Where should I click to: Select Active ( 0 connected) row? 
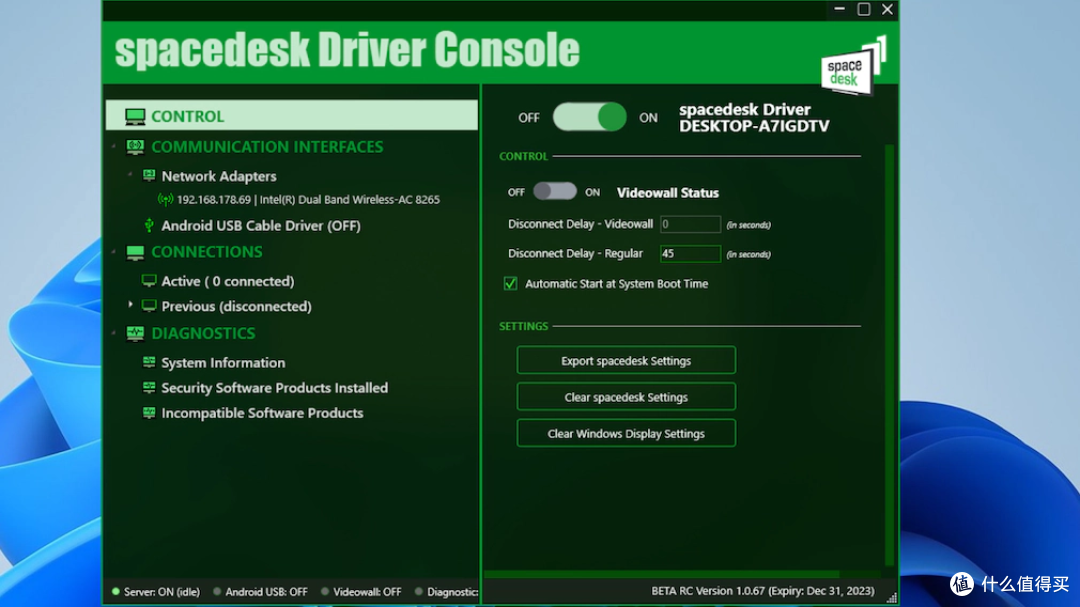227,281
